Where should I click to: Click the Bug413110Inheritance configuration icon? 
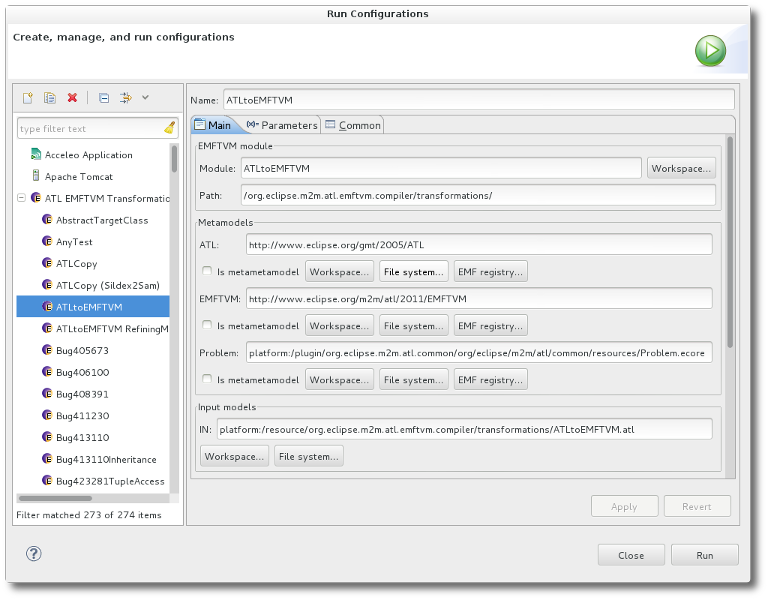(47, 459)
